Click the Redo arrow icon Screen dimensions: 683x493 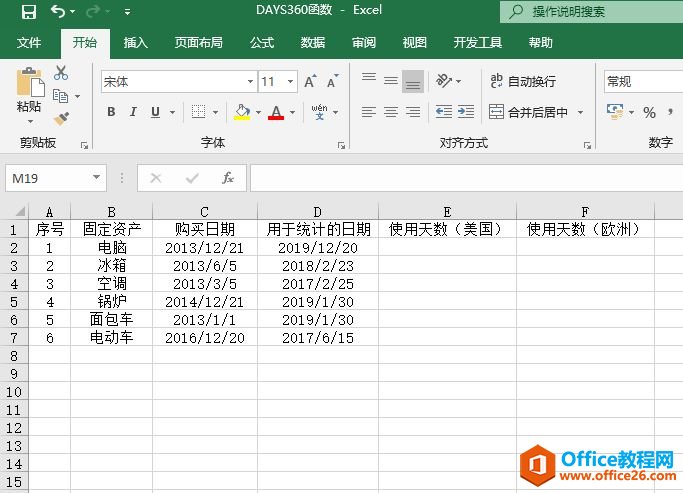pyautogui.click(x=92, y=11)
